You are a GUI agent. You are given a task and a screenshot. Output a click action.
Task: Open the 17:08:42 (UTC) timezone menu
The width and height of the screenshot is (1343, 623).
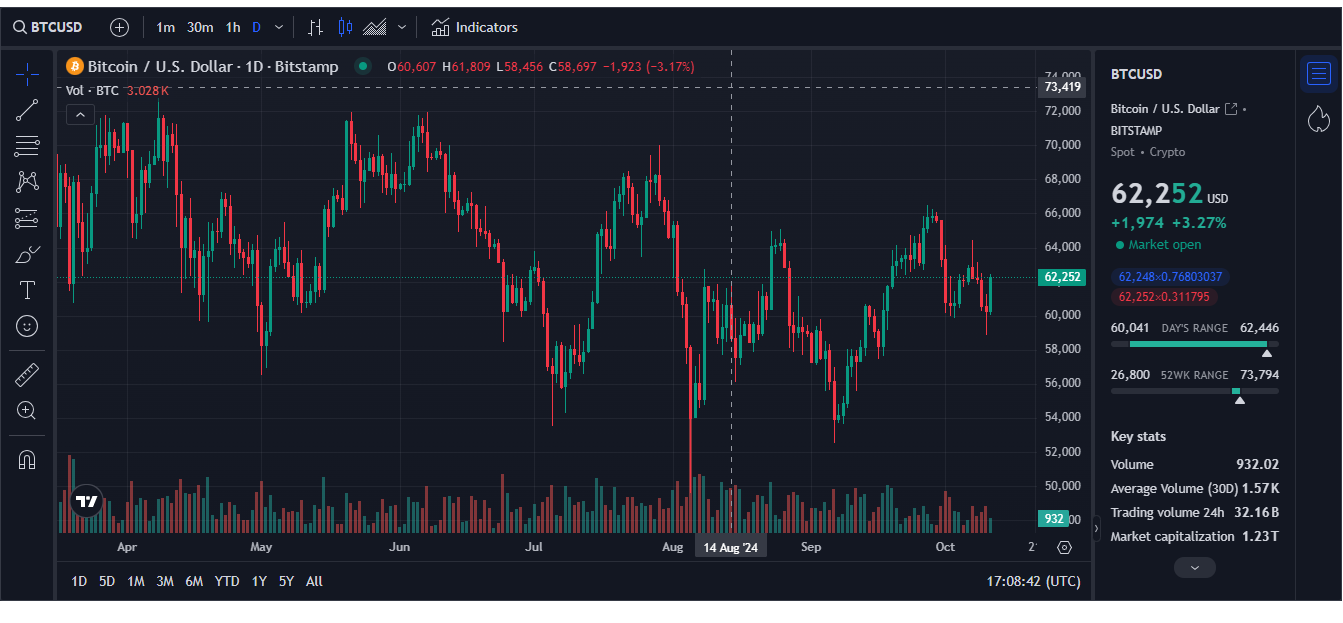pos(1033,581)
